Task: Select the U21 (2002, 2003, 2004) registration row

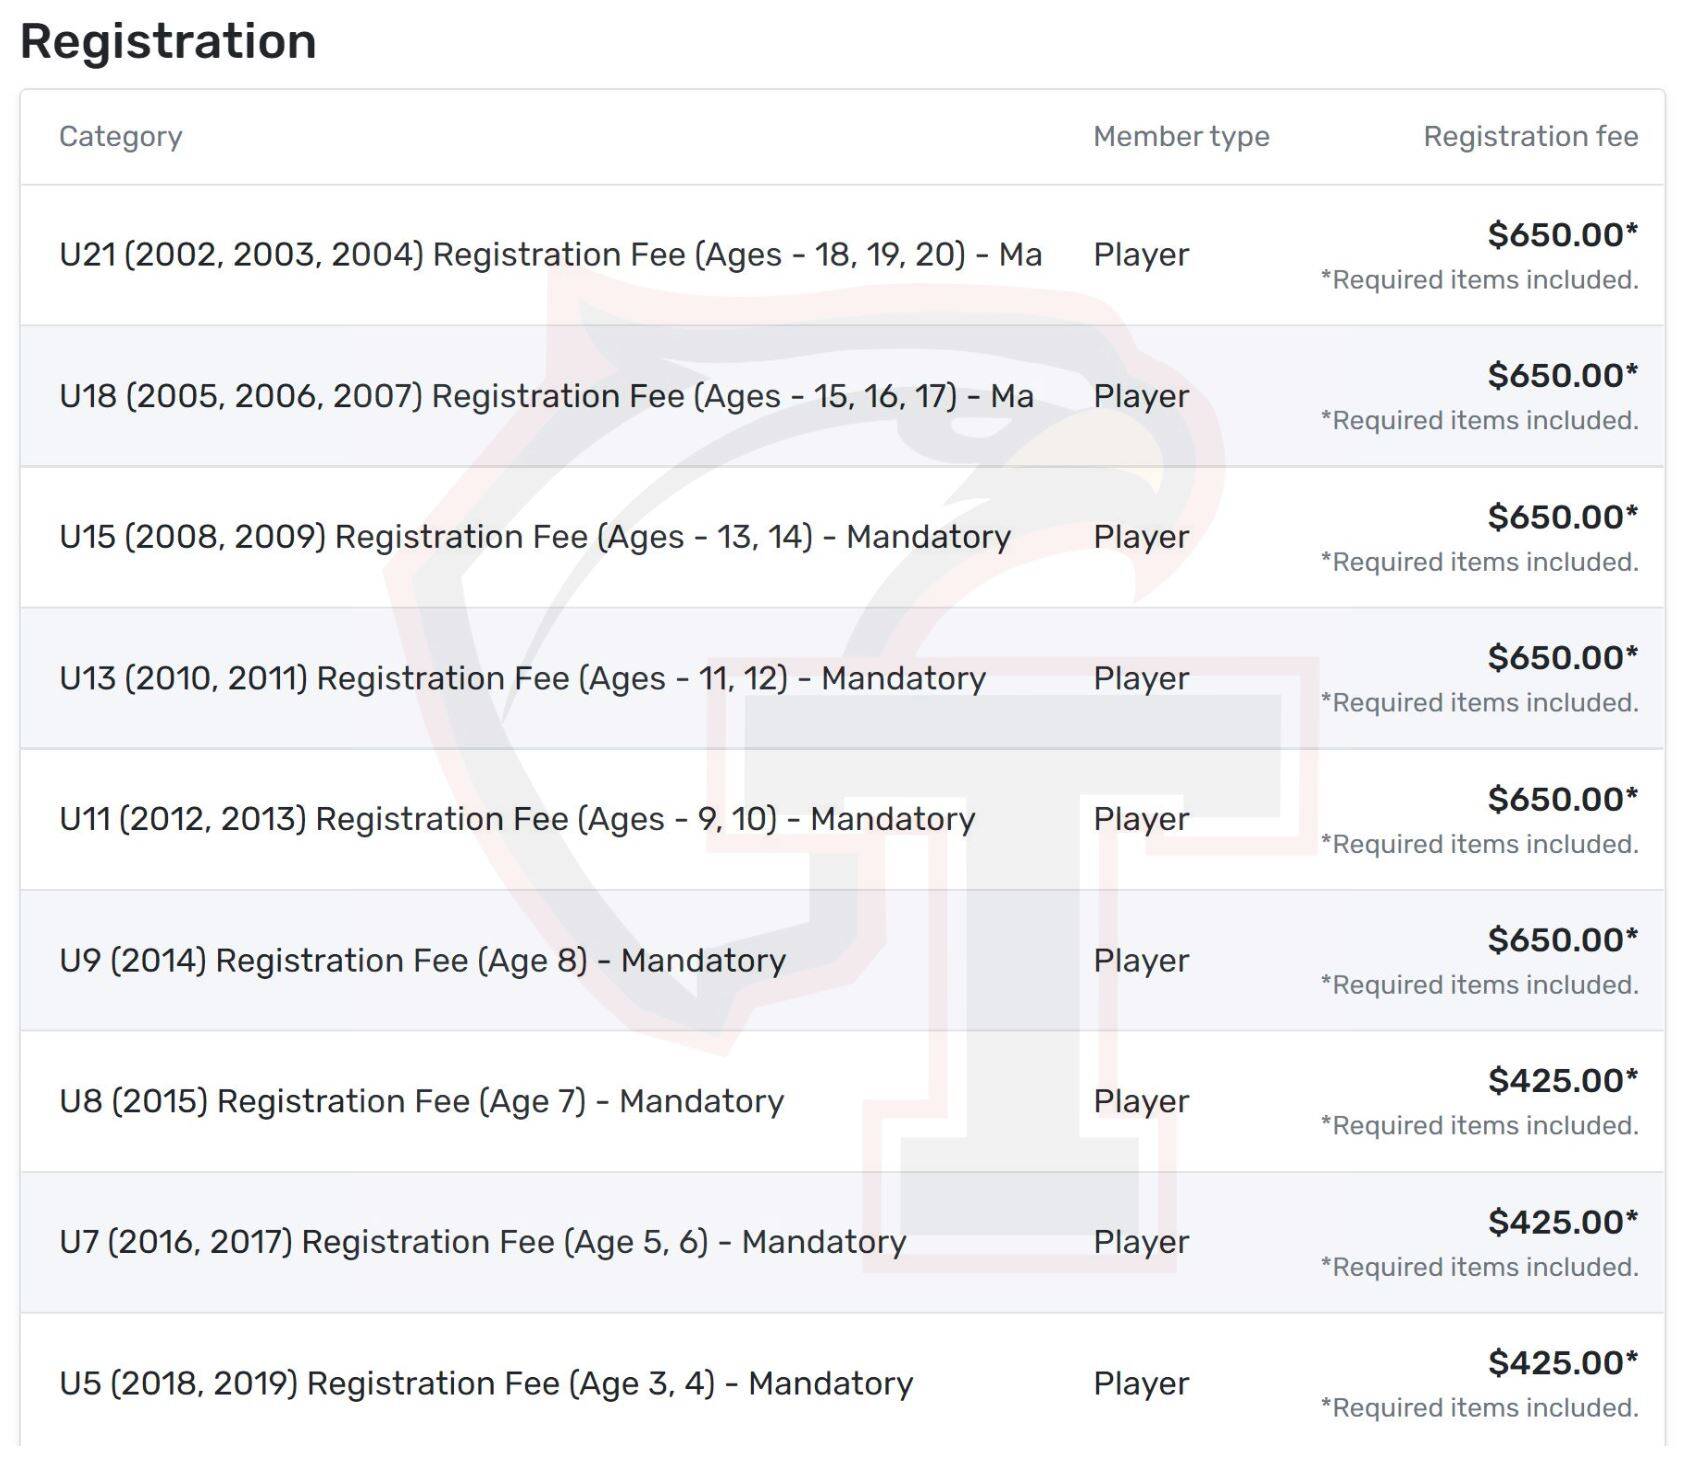Action: (x=842, y=255)
